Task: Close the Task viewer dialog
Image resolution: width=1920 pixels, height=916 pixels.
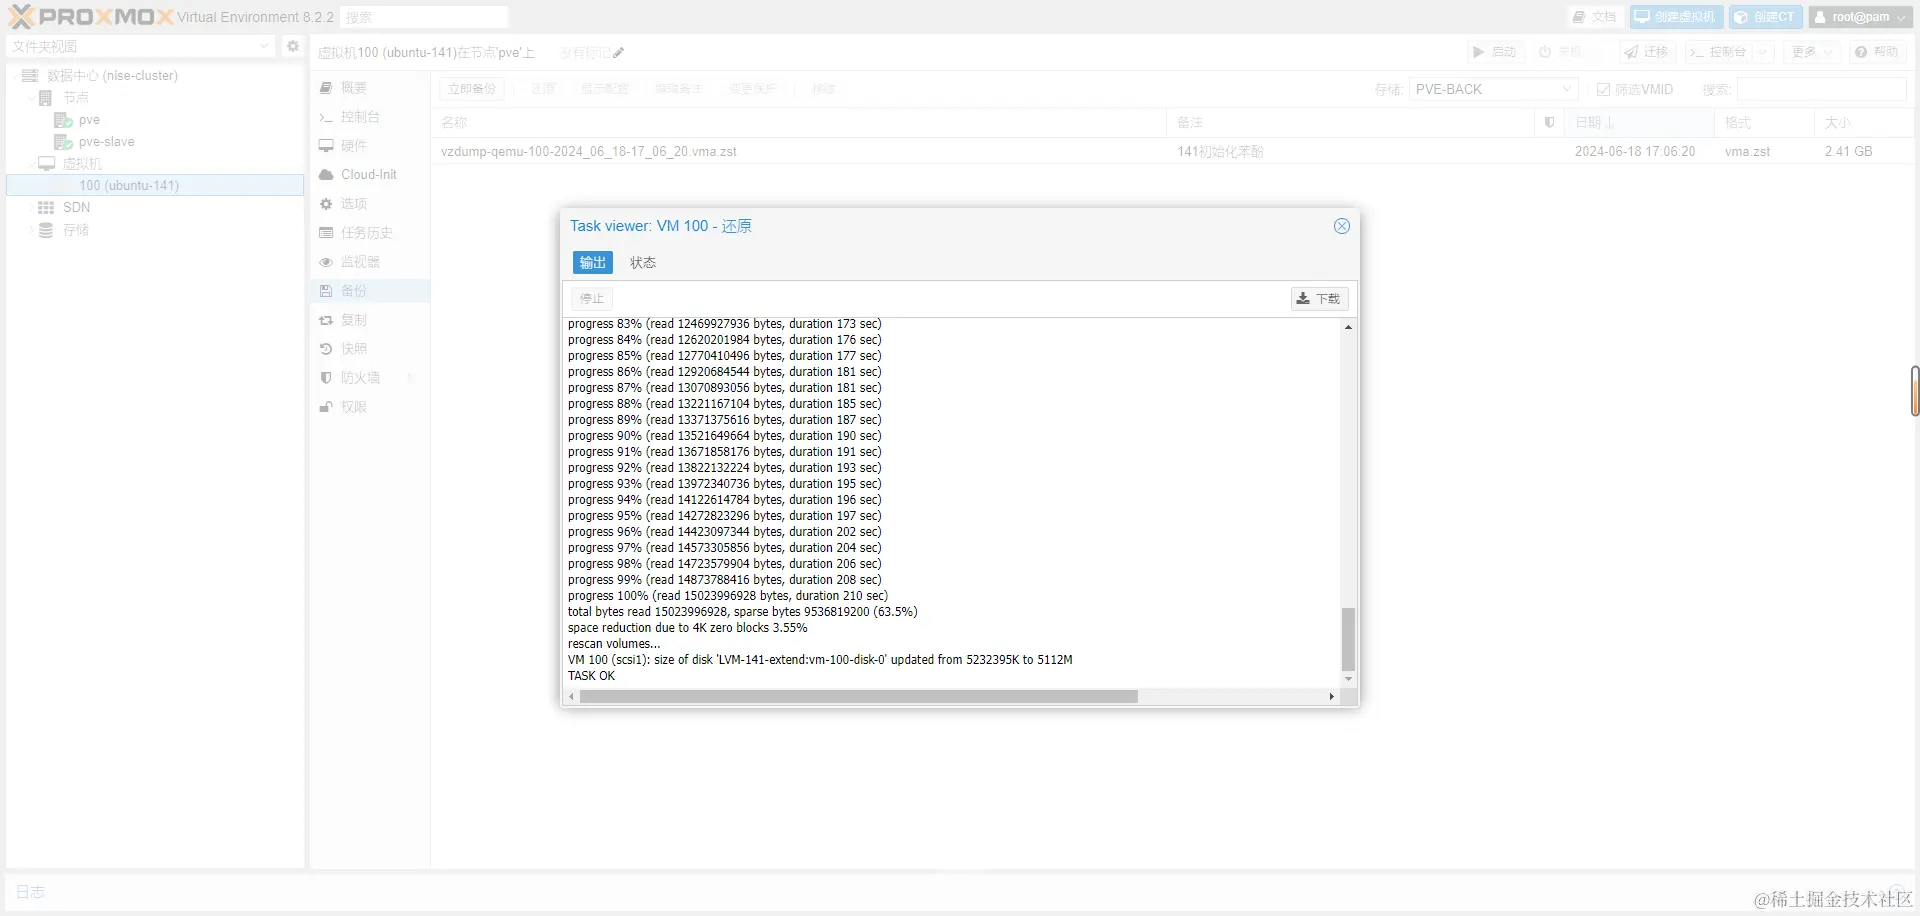Action: (x=1342, y=226)
